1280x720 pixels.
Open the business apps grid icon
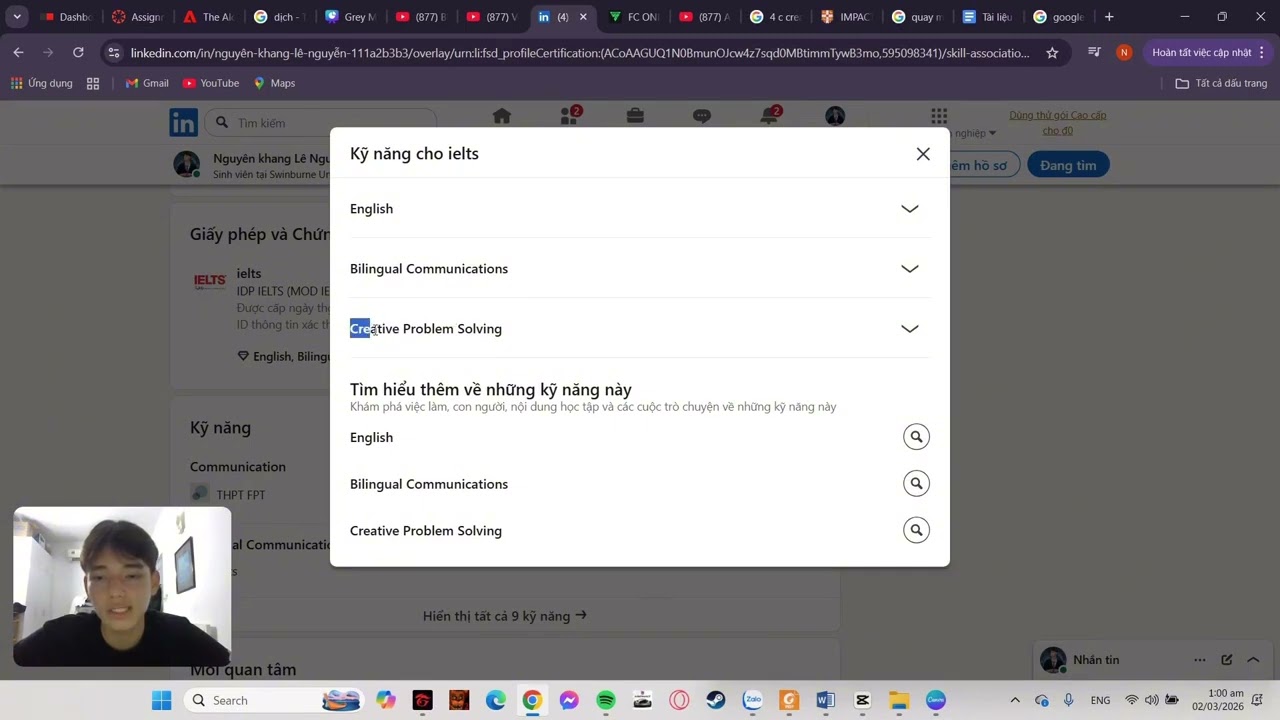point(938,116)
